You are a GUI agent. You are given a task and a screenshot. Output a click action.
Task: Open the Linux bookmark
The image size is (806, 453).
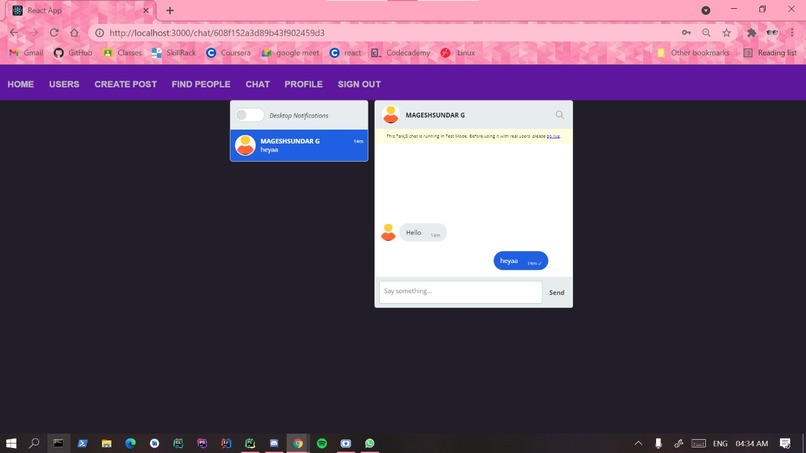(x=458, y=53)
